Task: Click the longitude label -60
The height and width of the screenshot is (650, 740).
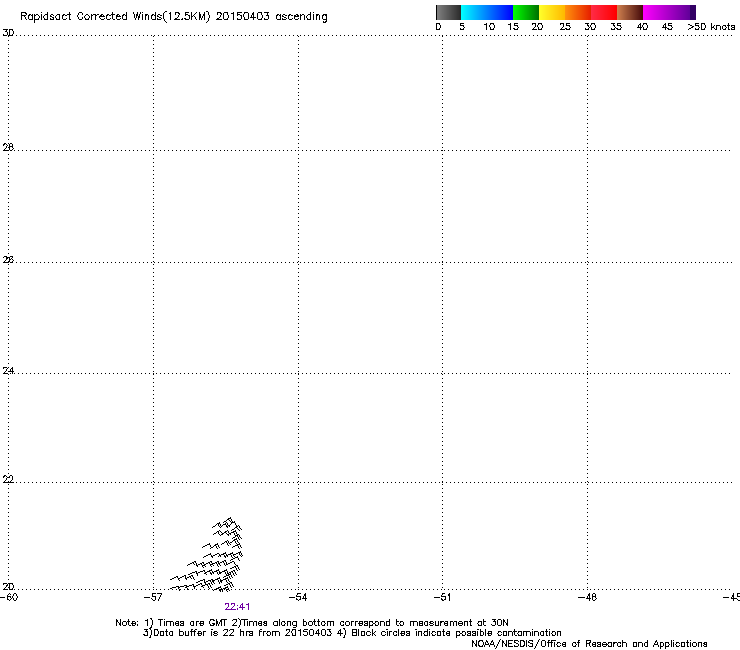Action: point(9,597)
